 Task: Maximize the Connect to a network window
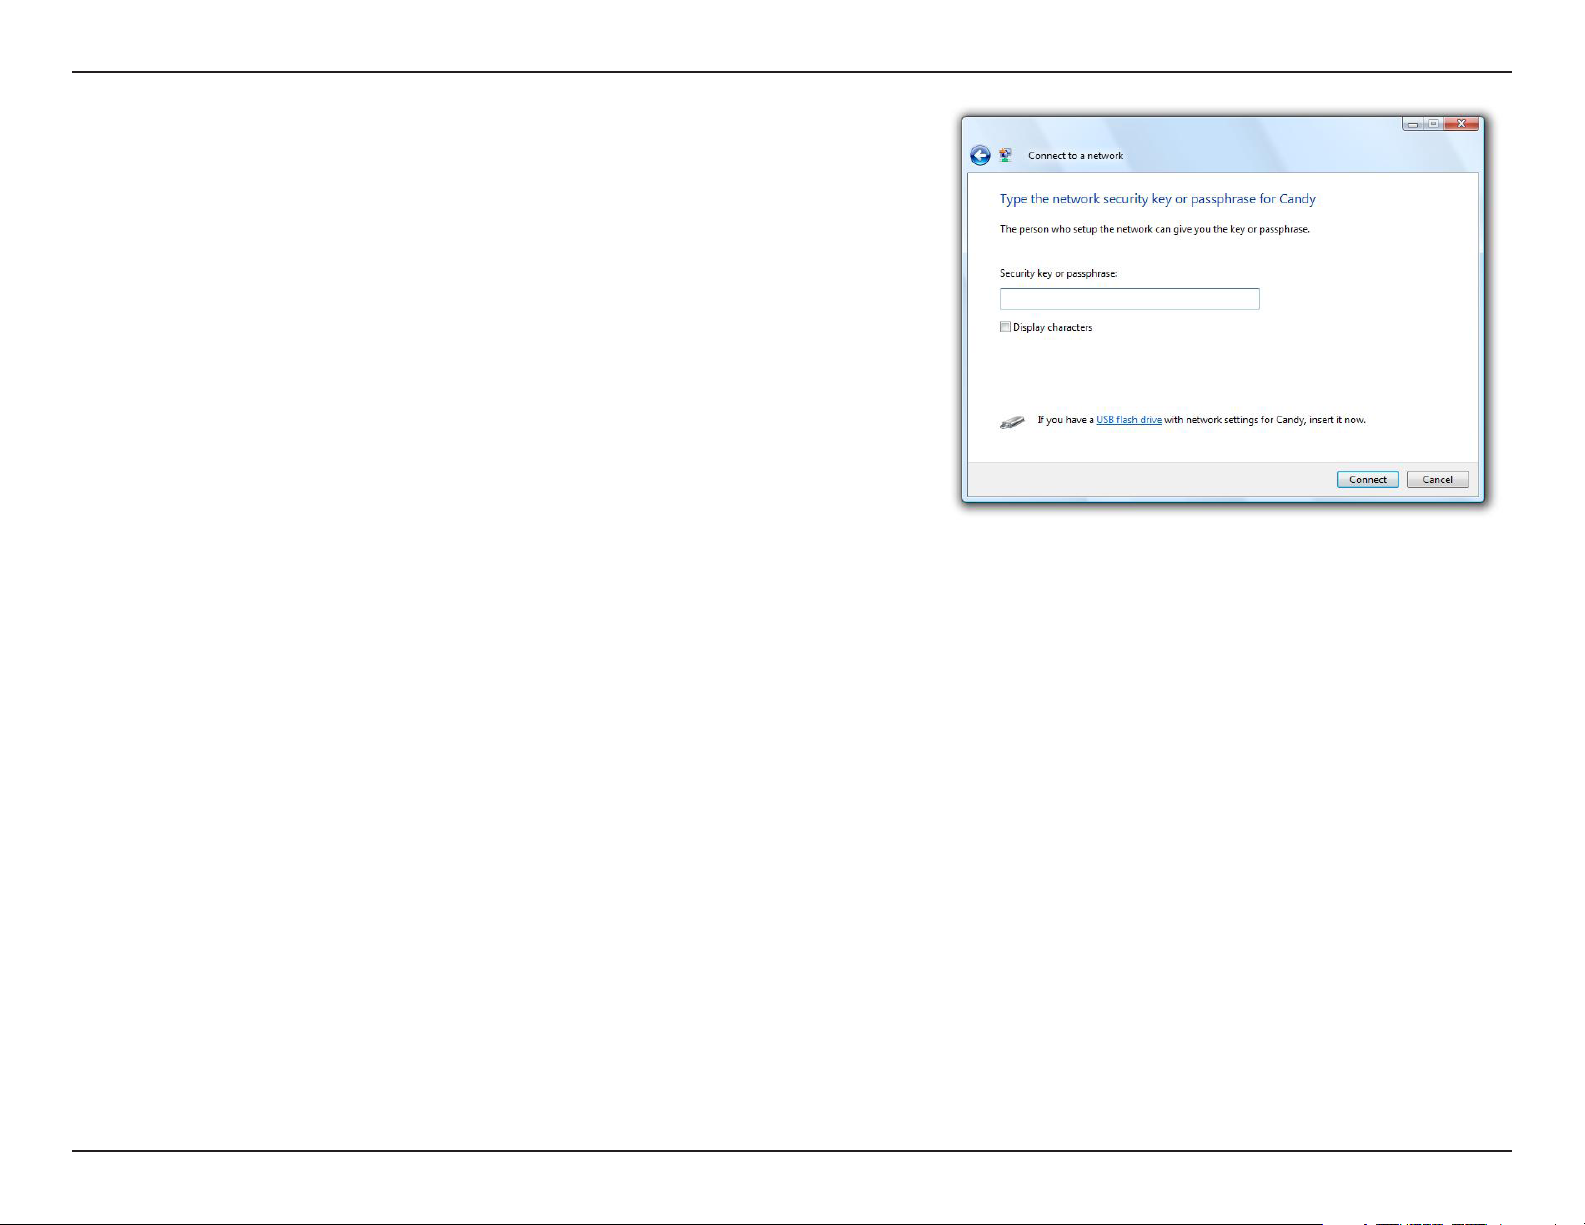tap(1433, 124)
